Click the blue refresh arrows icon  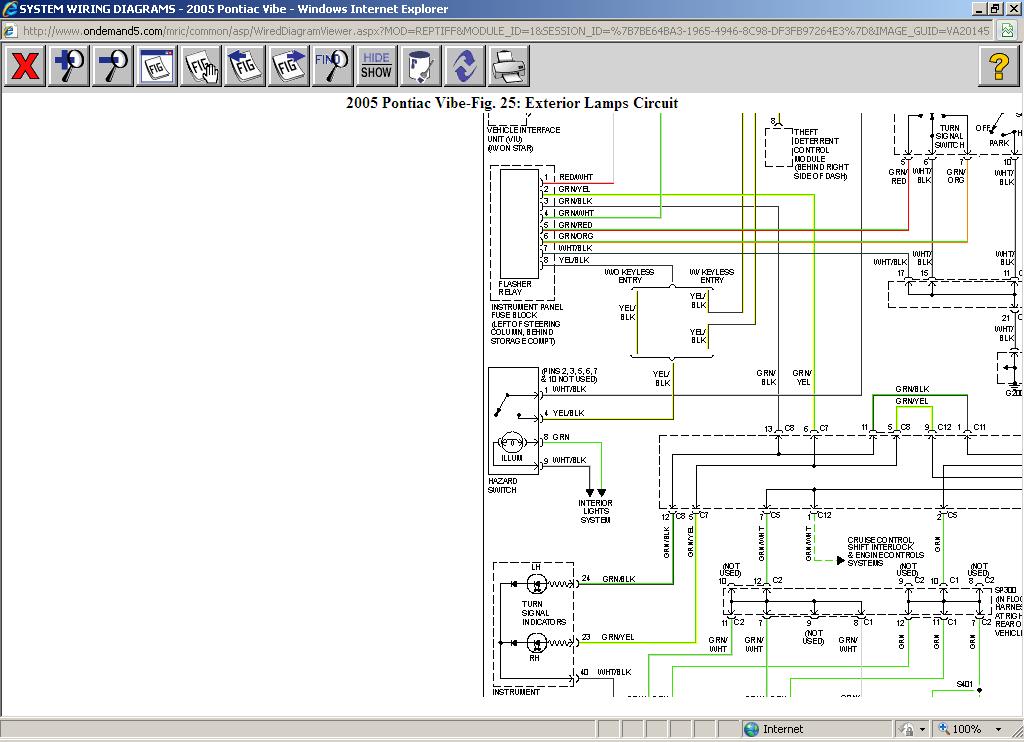point(464,67)
